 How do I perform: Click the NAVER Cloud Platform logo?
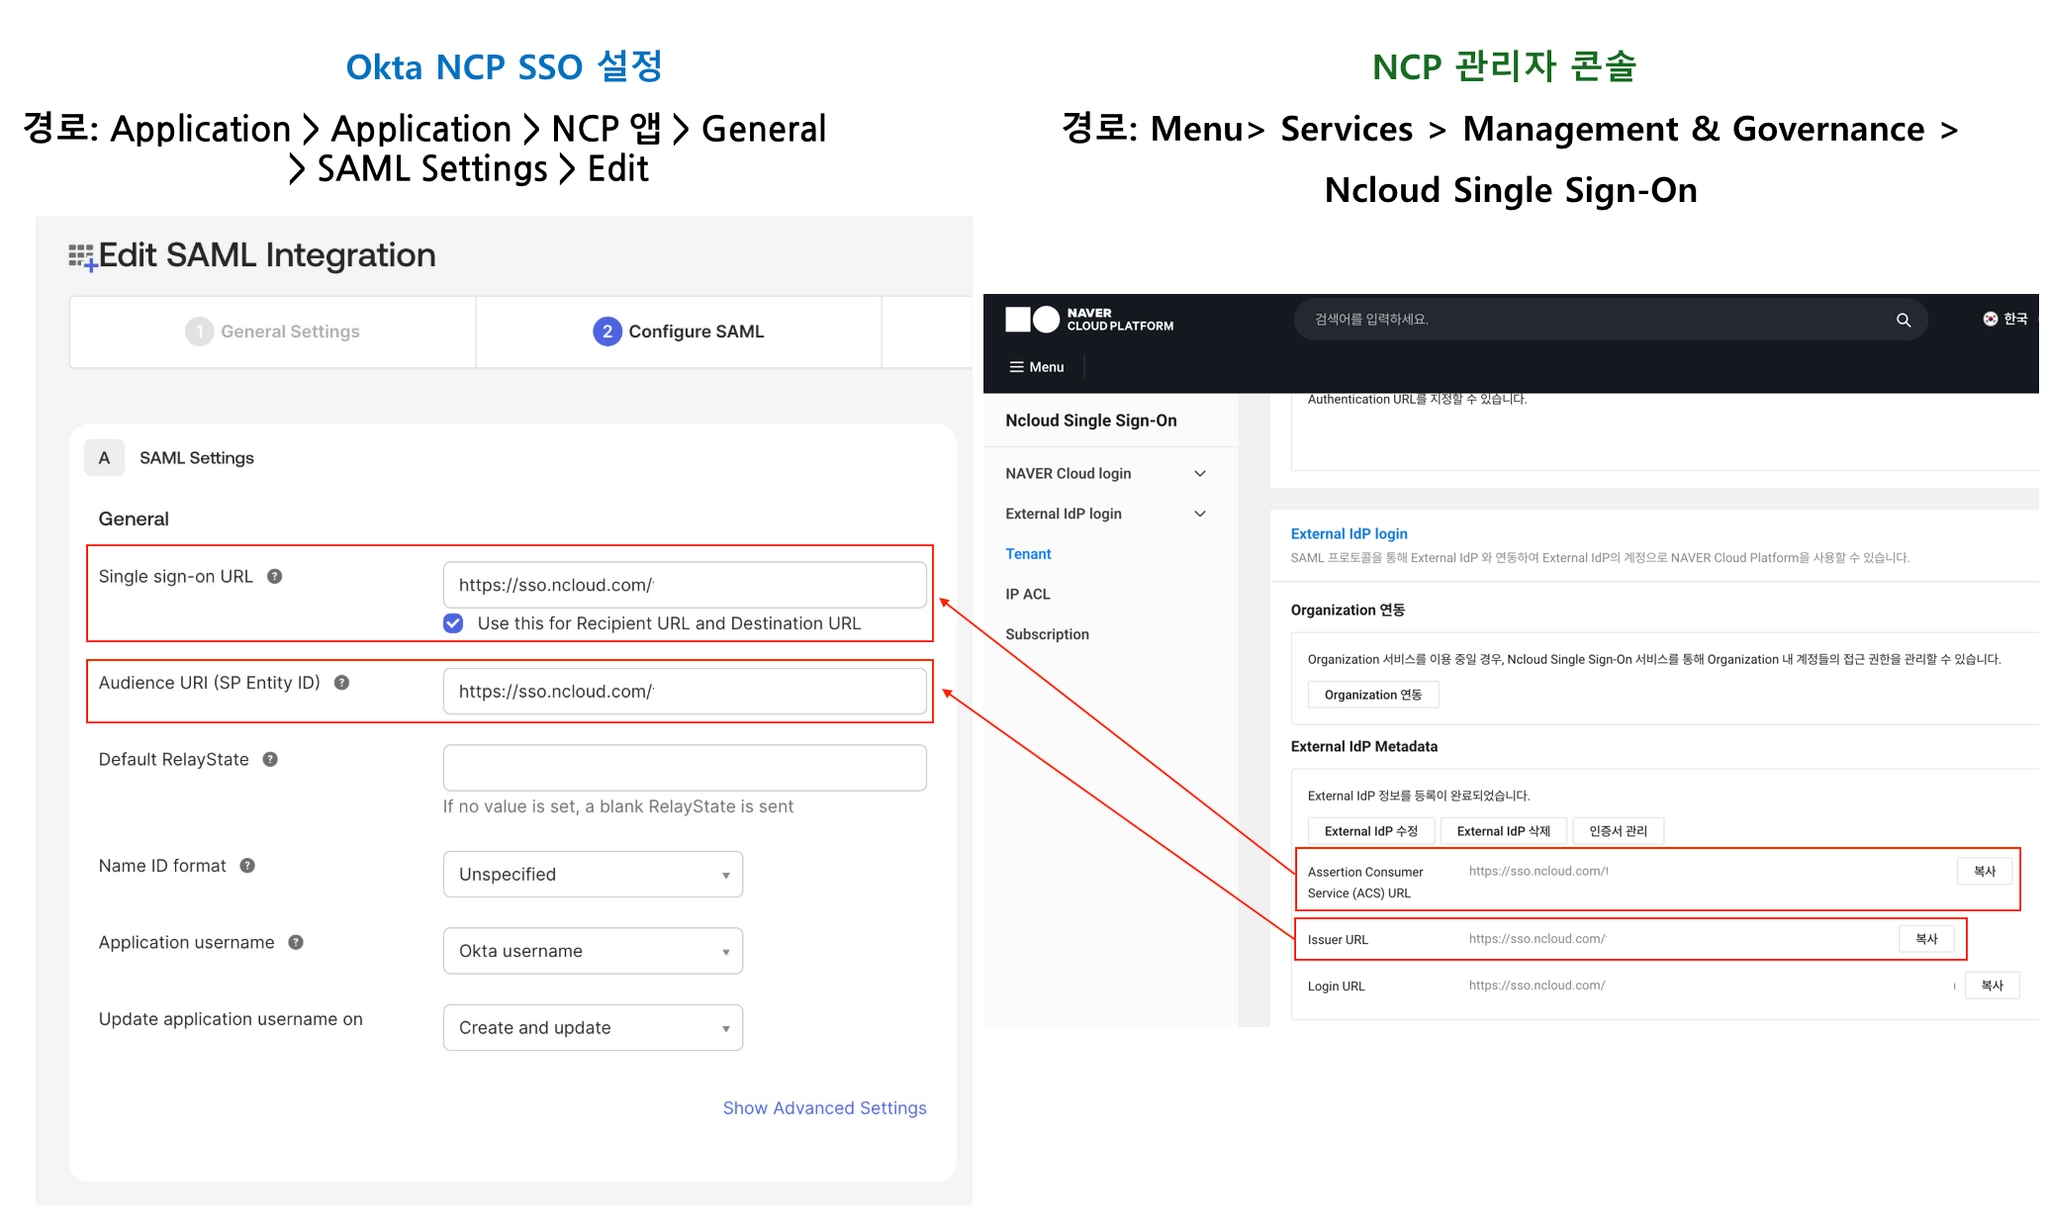[1089, 320]
